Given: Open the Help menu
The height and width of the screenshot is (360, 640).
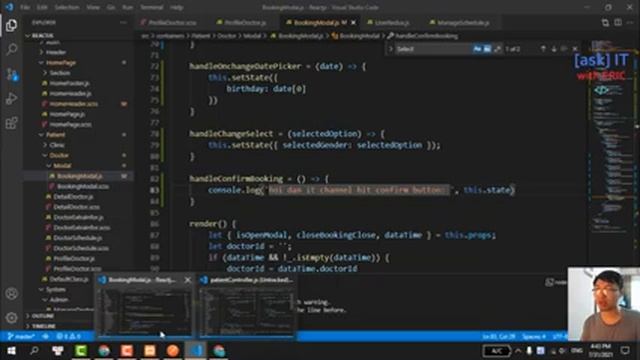Looking at the screenshot, I should coord(176,7).
